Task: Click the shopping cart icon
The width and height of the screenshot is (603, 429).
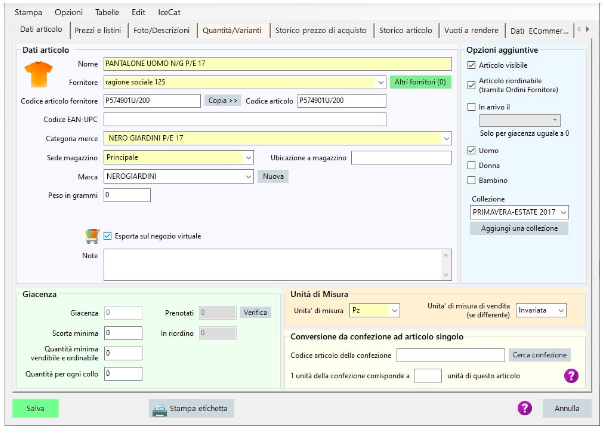Action: tap(92, 236)
